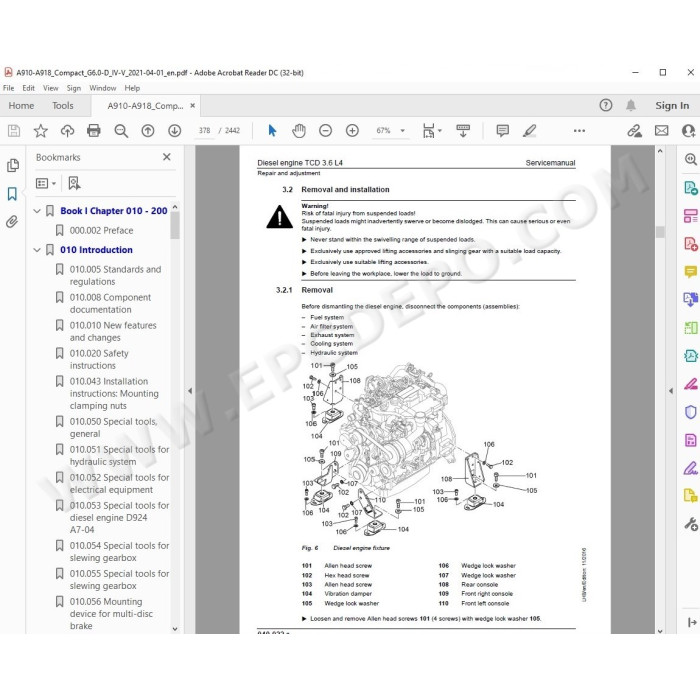
Task: Open attachments paperclip panel
Action: point(12,221)
